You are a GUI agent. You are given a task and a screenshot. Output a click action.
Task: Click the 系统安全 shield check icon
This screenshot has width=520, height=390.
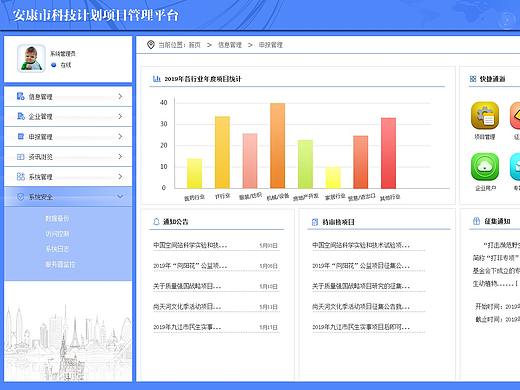[x=20, y=197]
